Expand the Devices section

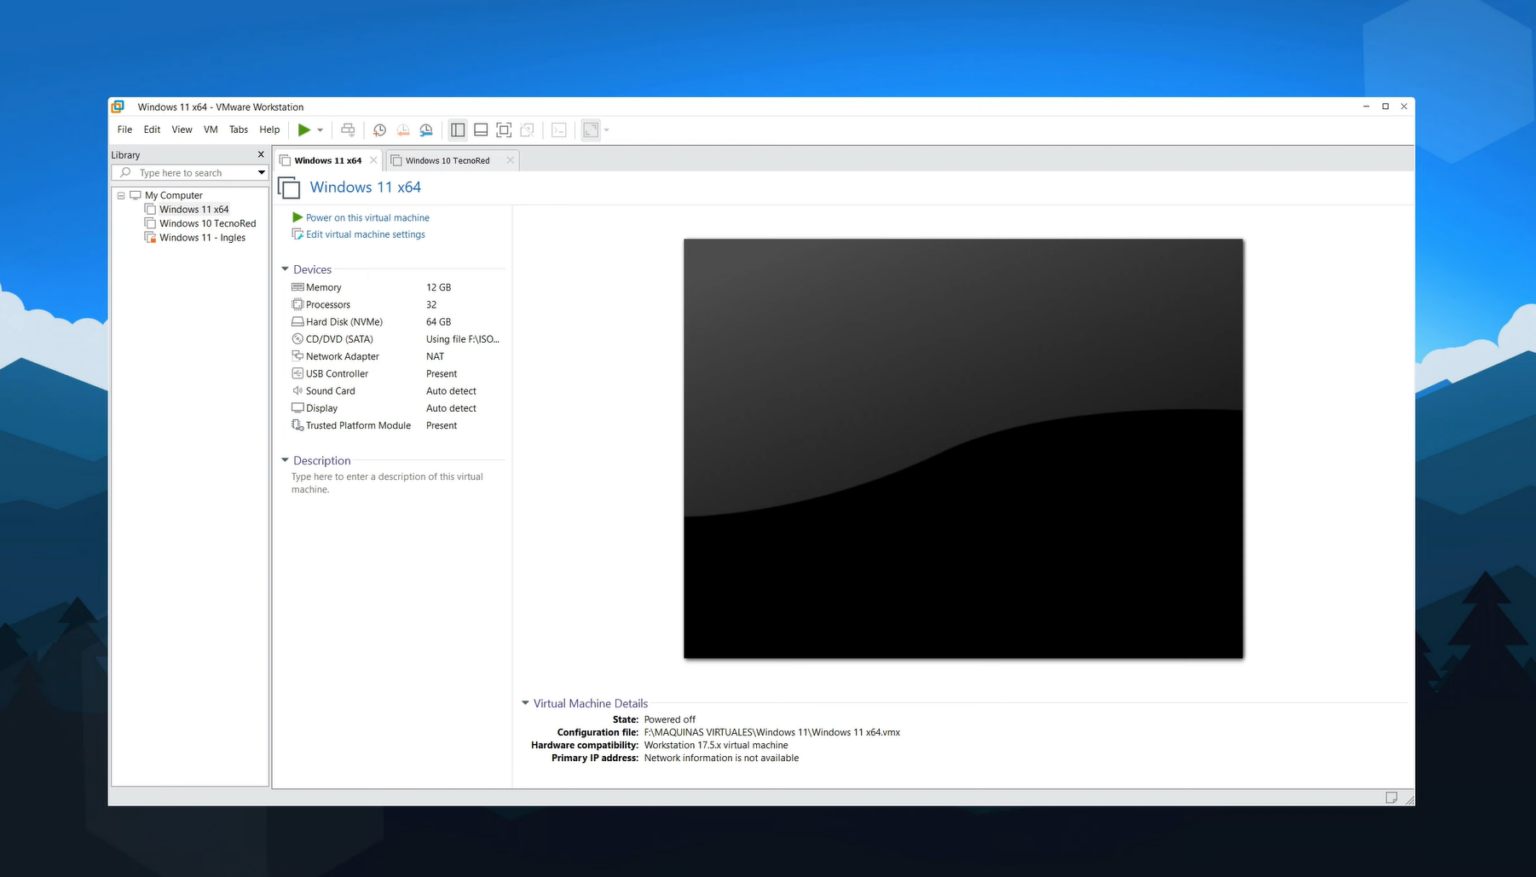285,269
